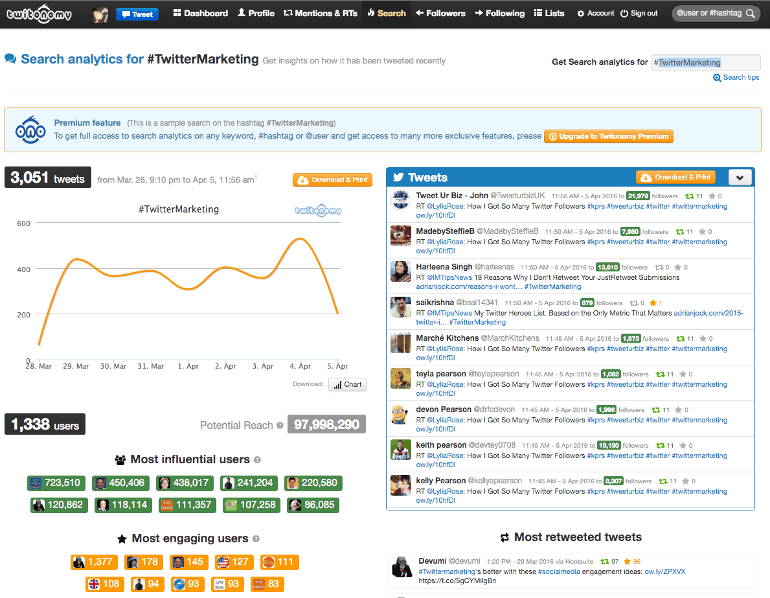Open Mentions & RTs section
Image resolution: width=770 pixels, height=598 pixels.
[321, 13]
